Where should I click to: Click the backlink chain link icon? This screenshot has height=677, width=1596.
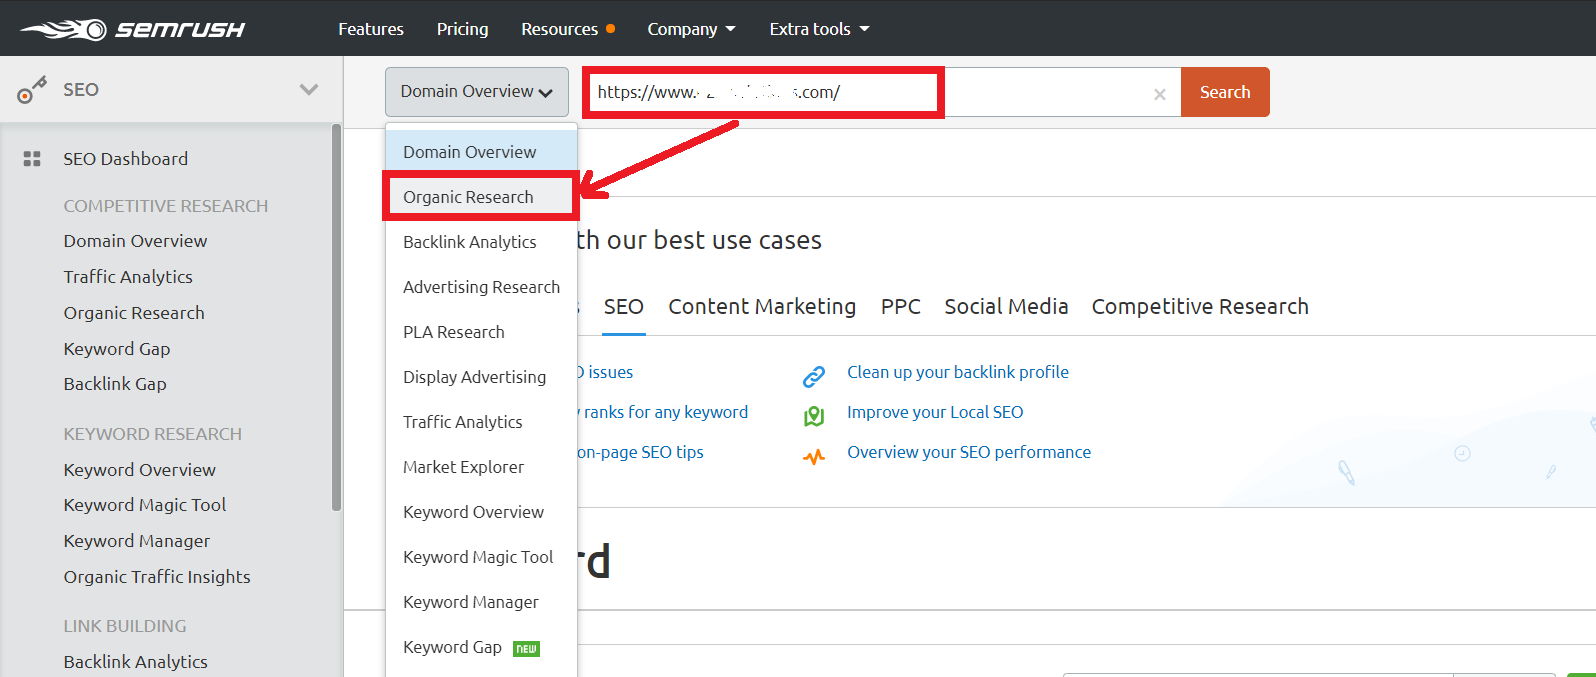pyautogui.click(x=814, y=376)
